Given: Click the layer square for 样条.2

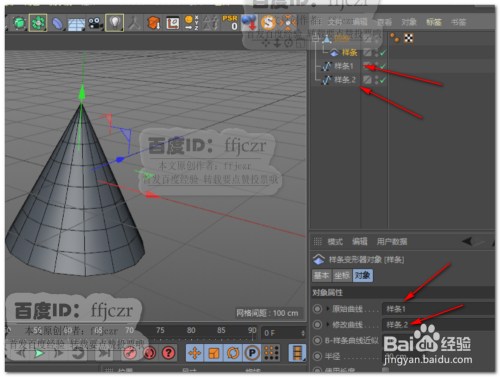Looking at the screenshot, I should pos(367,80).
